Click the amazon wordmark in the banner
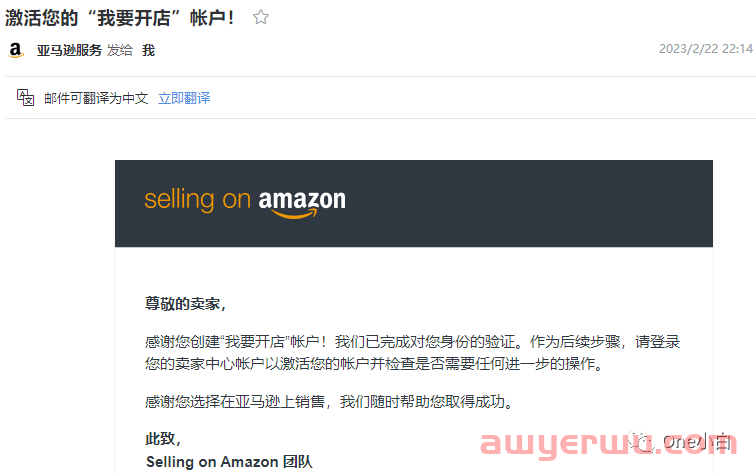 (302, 203)
